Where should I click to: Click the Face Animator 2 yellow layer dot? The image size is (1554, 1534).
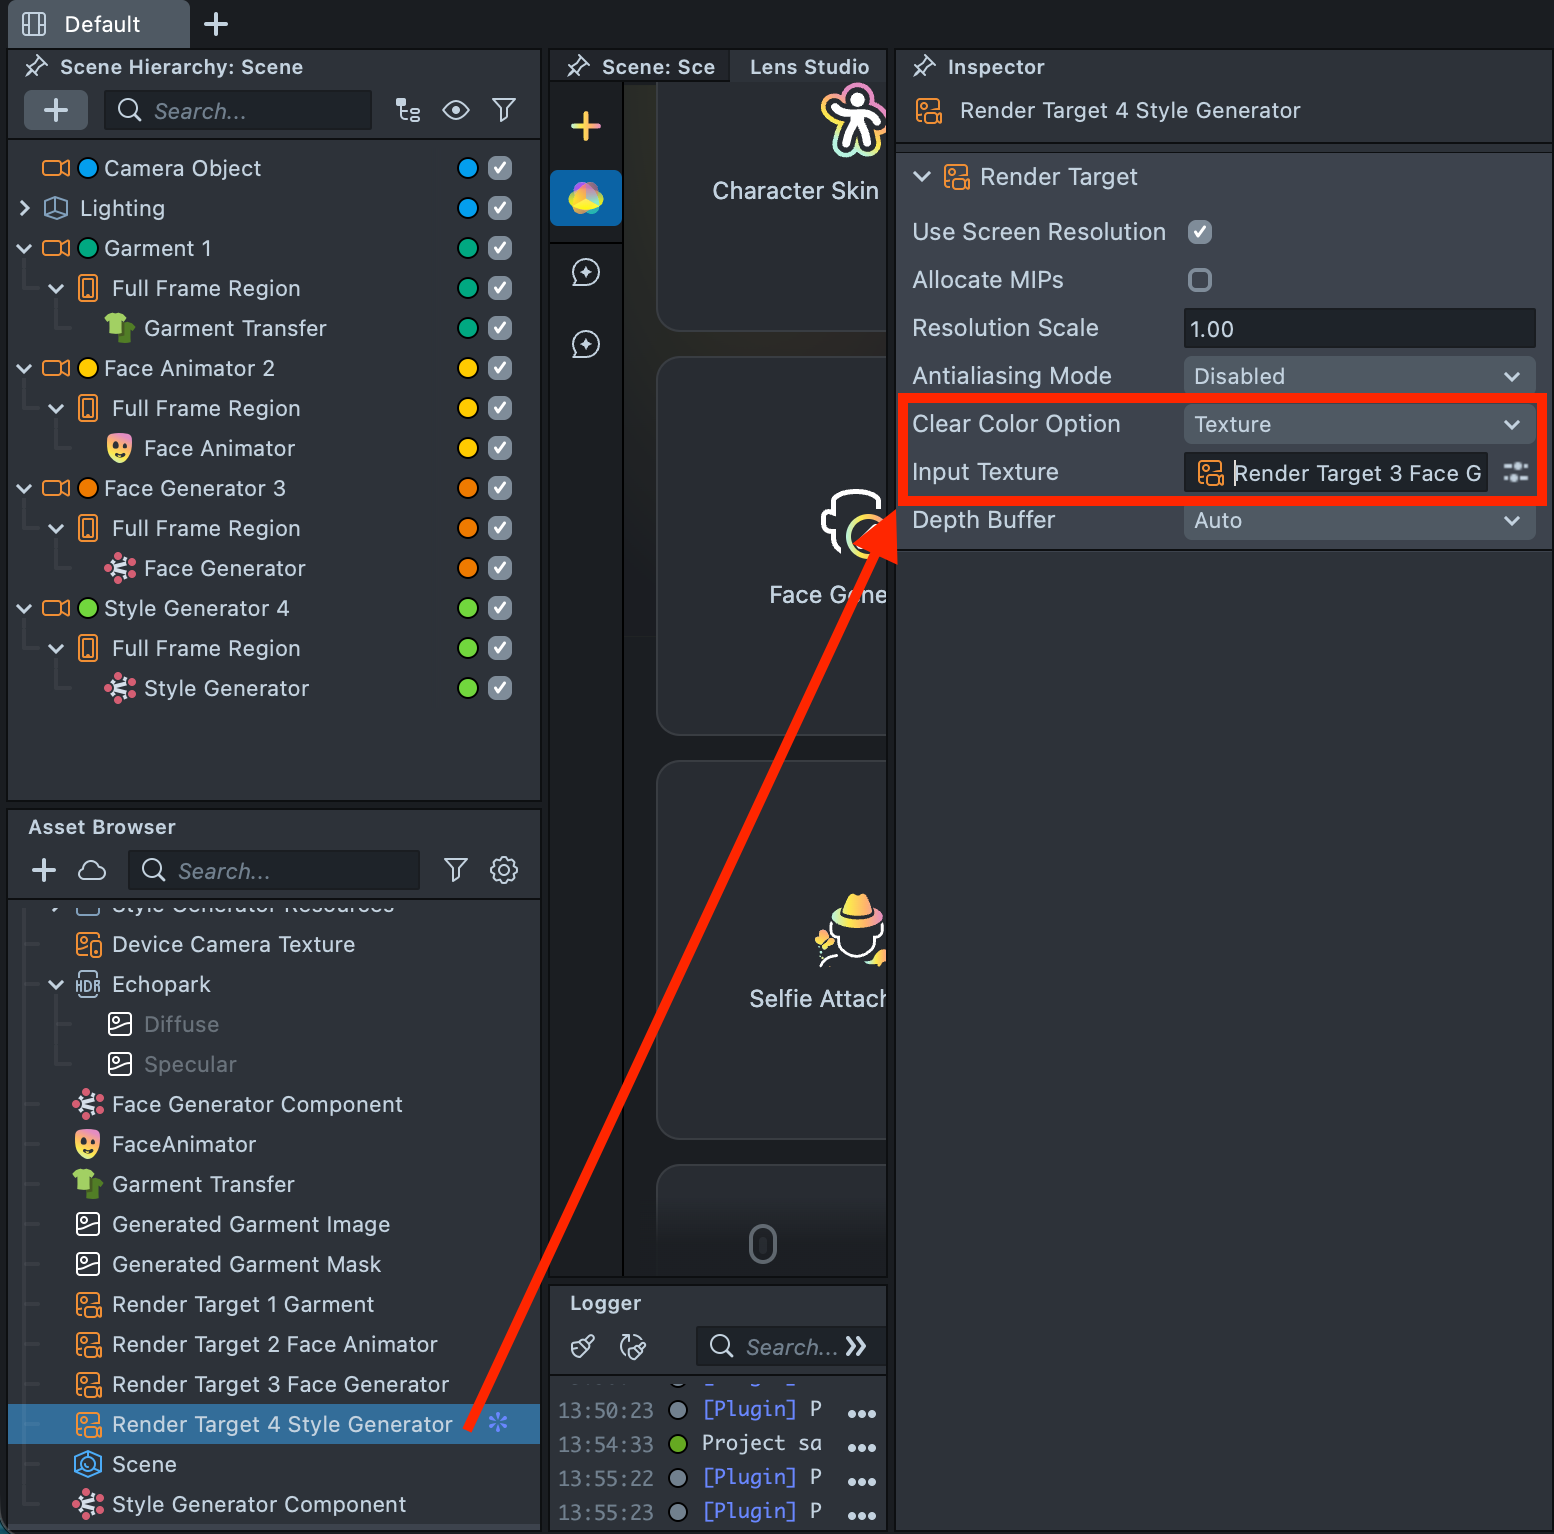tap(468, 368)
